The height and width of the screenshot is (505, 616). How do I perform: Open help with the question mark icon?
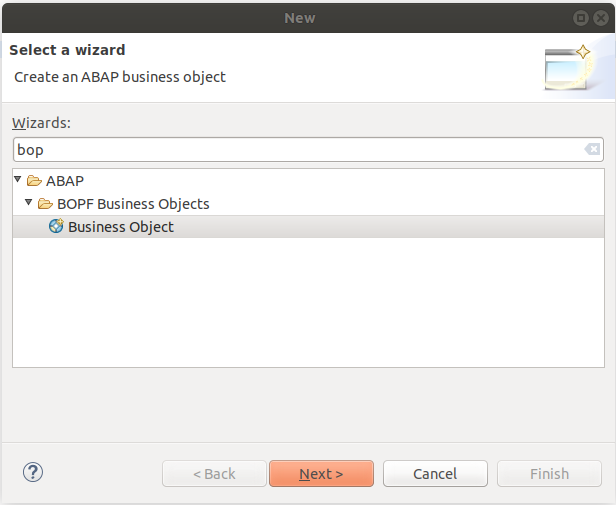pyautogui.click(x=33, y=472)
